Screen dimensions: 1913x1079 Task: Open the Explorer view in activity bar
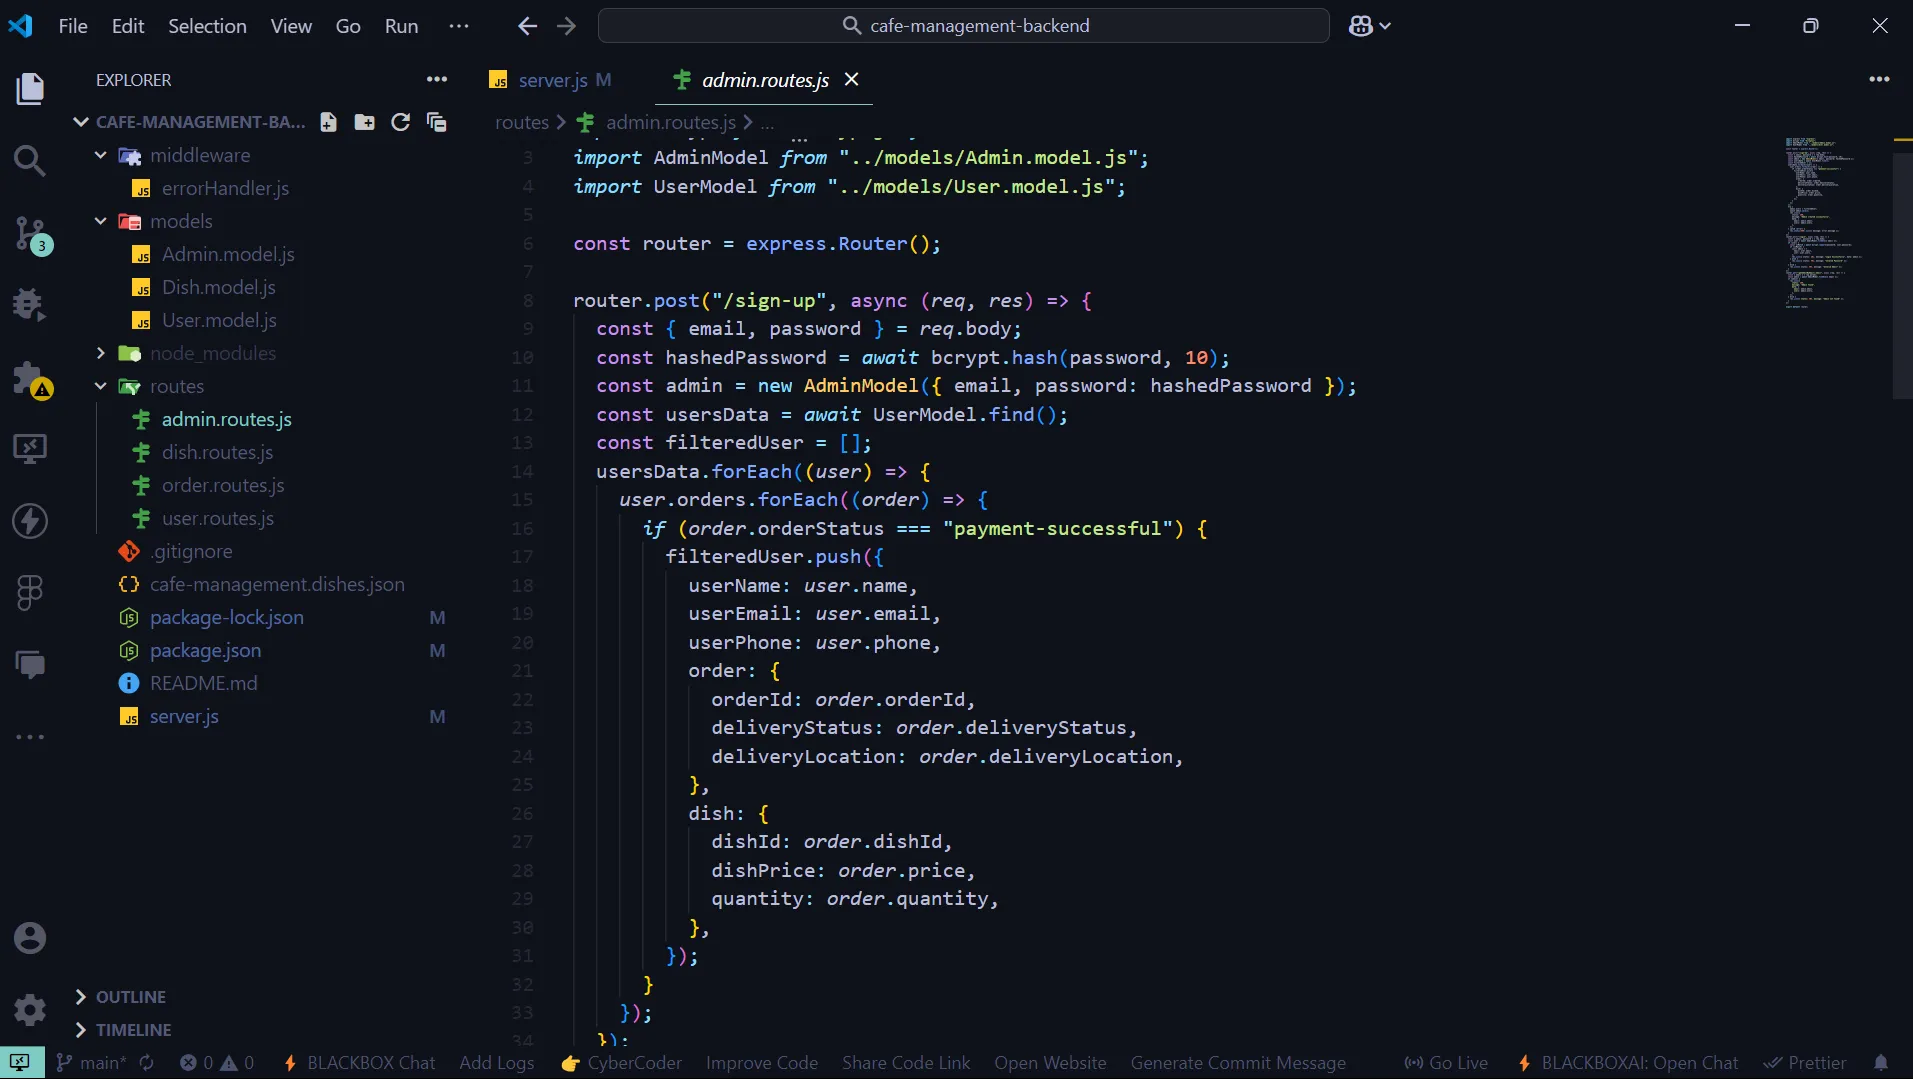[x=30, y=88]
